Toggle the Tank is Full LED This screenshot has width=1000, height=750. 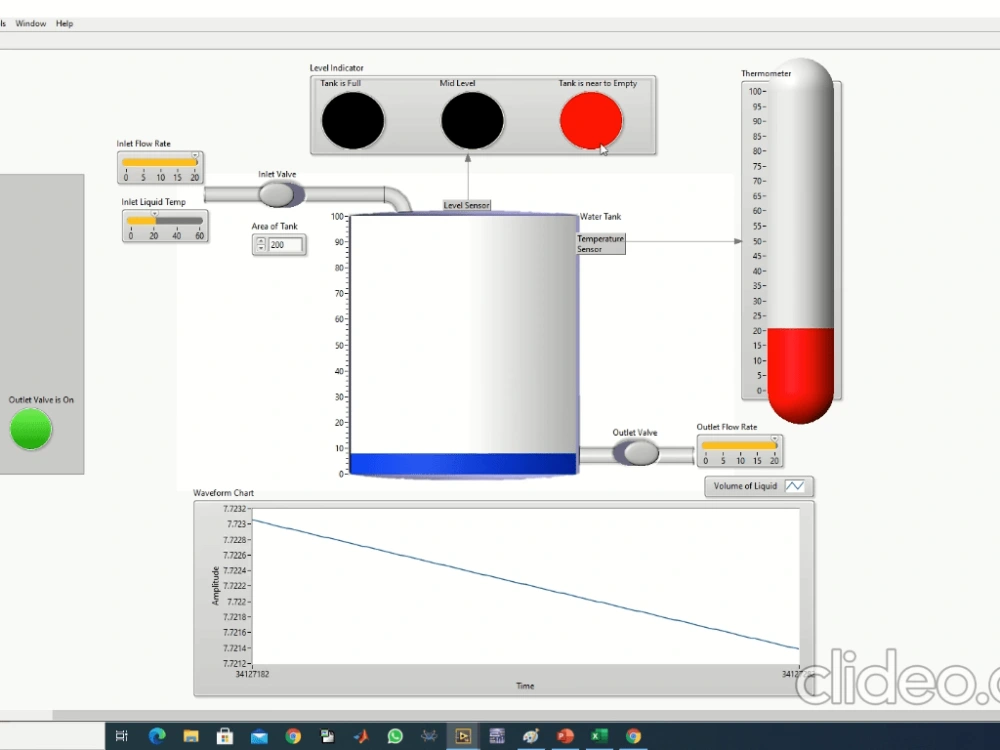(x=352, y=118)
